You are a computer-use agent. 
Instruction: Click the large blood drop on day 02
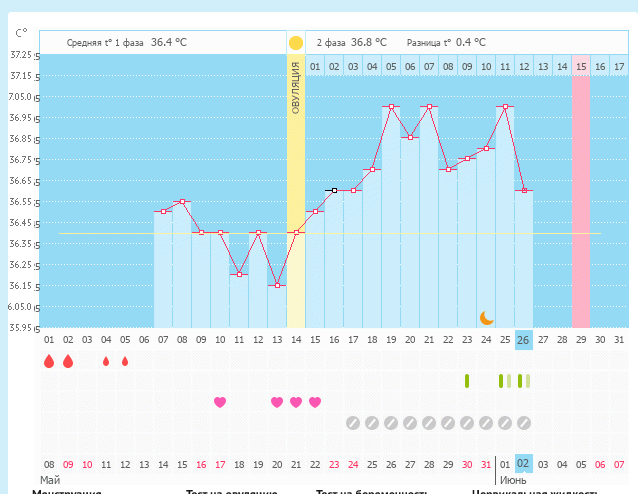coord(68,361)
